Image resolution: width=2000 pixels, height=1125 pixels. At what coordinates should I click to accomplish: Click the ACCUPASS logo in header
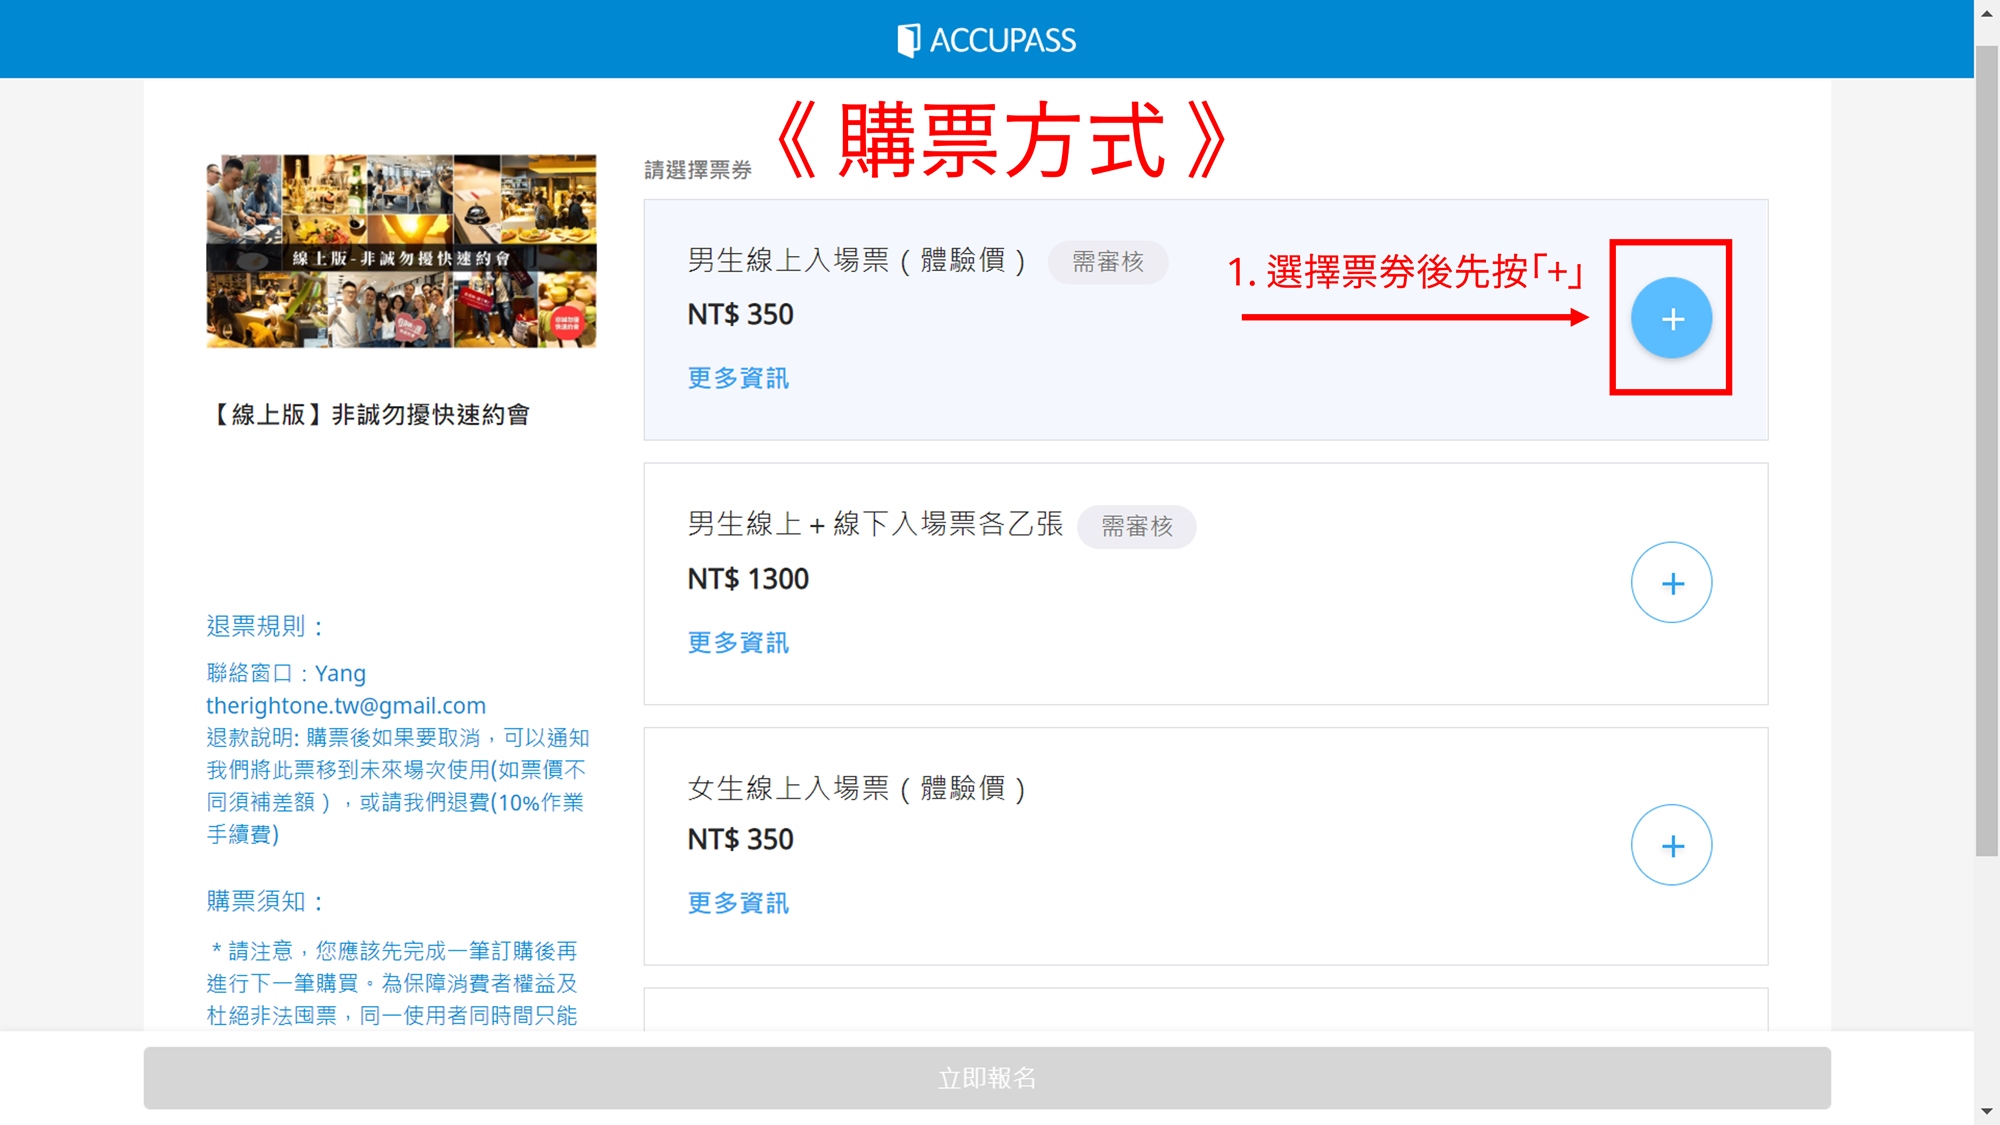pyautogui.click(x=986, y=40)
